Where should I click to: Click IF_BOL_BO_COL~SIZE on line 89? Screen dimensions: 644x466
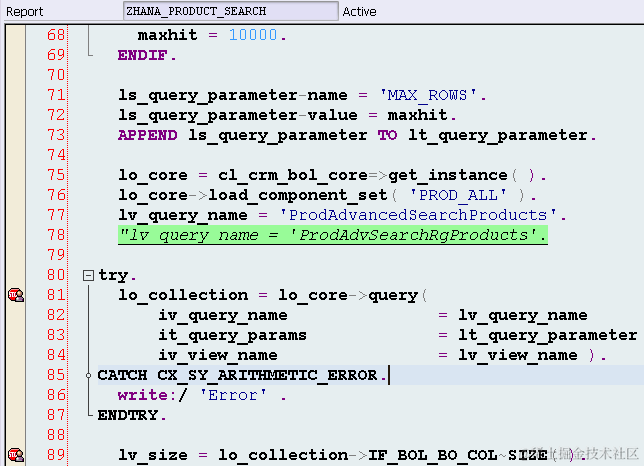coord(458,455)
